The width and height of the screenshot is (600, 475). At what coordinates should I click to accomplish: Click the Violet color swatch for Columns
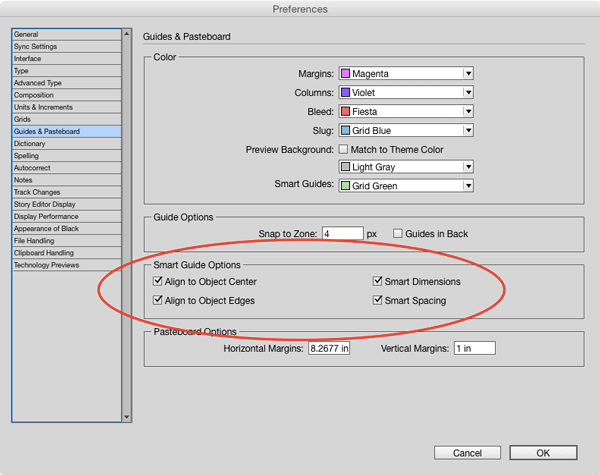point(345,92)
